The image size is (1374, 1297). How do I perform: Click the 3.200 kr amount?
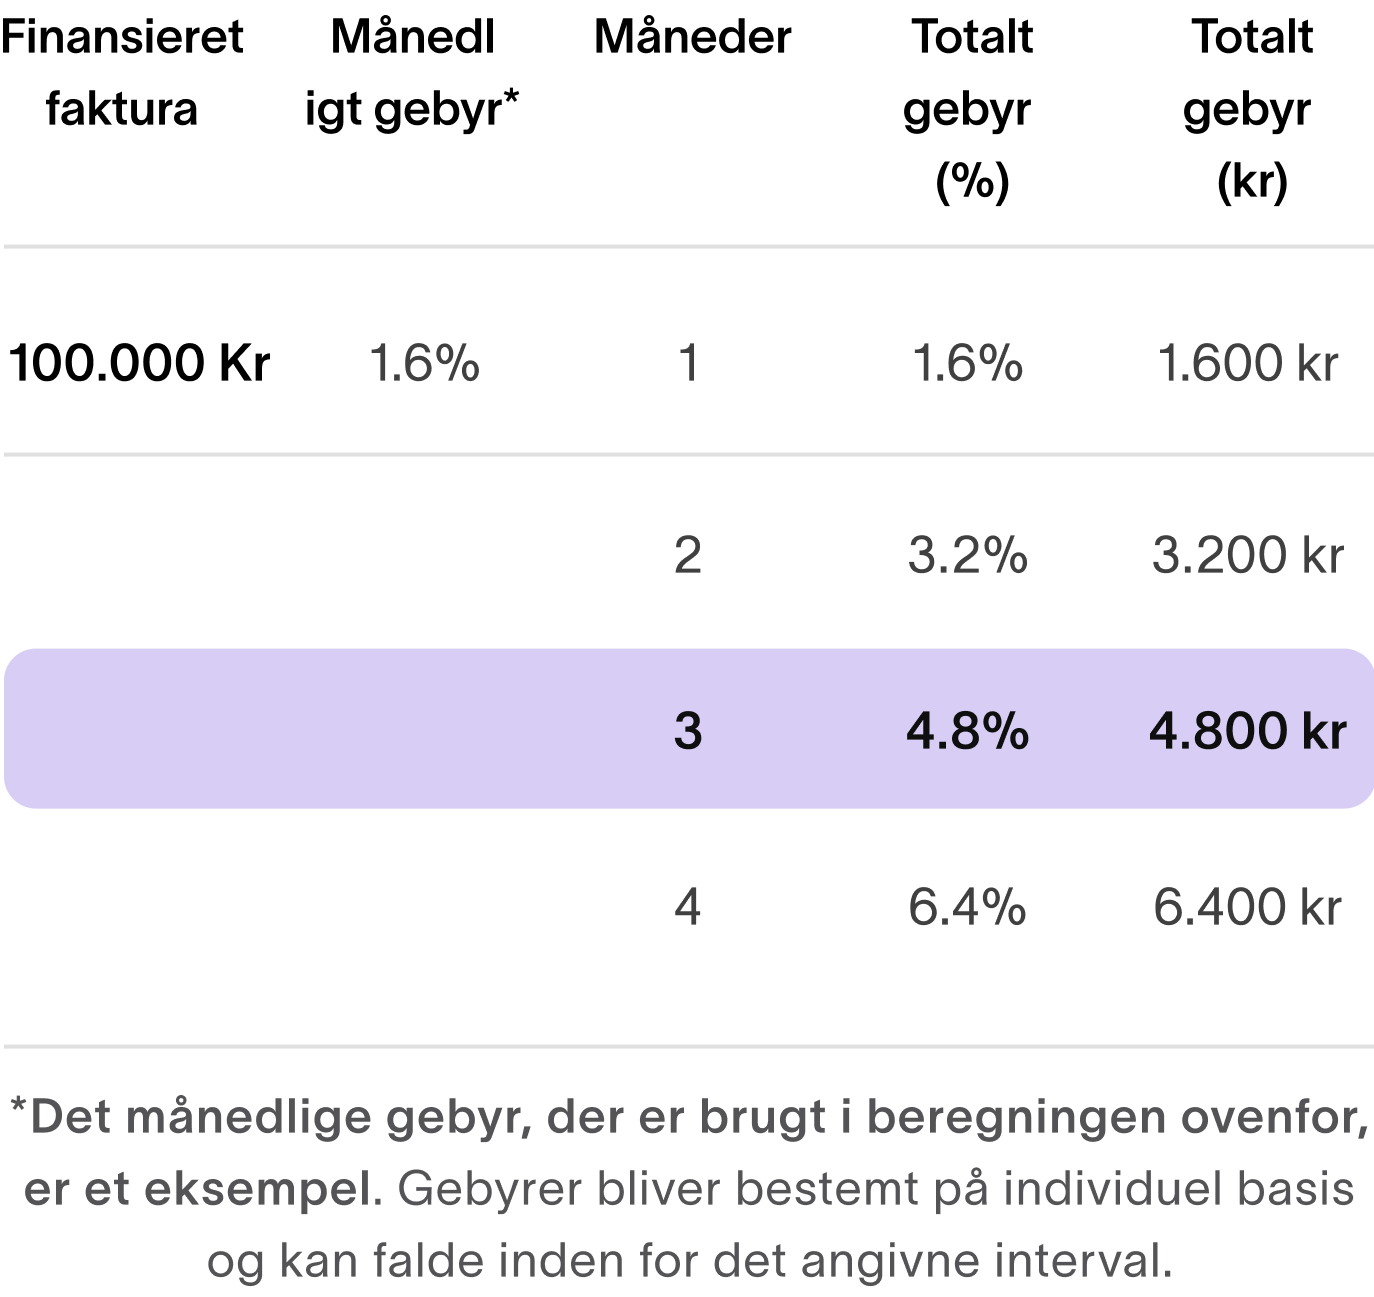click(x=1247, y=555)
